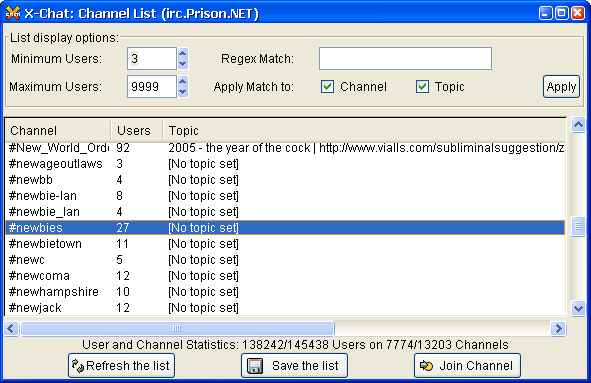
Task: Increase Minimum Users with up arrow
Action: pyautogui.click(x=183, y=53)
